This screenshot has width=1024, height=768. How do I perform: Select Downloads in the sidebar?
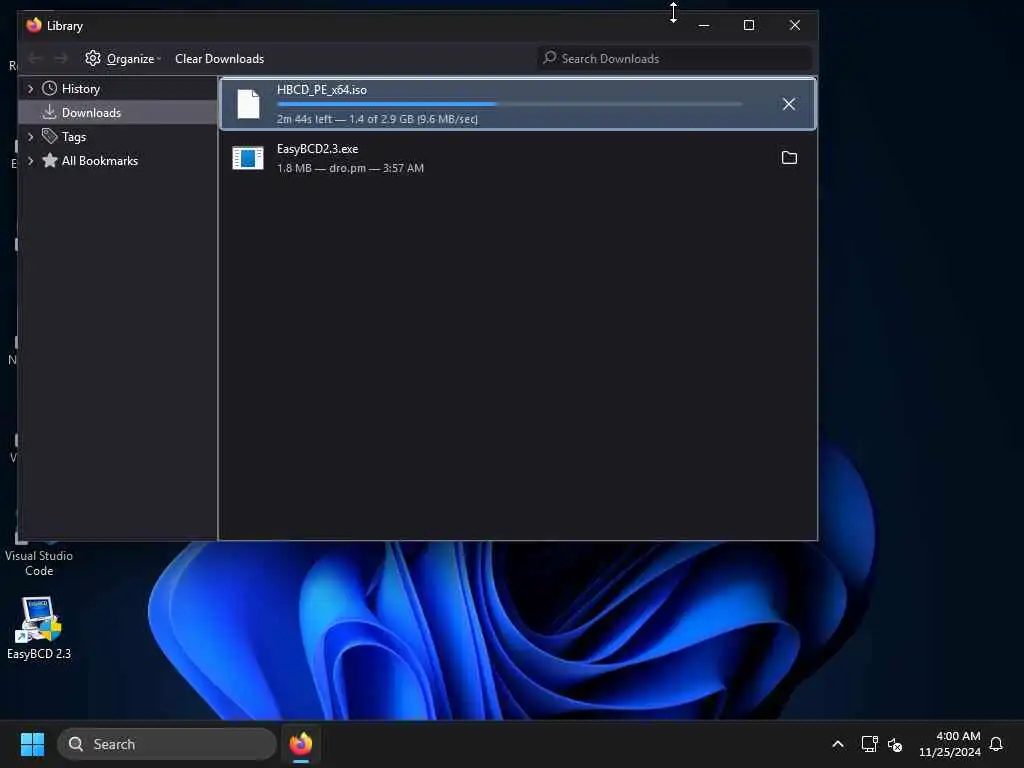91,113
